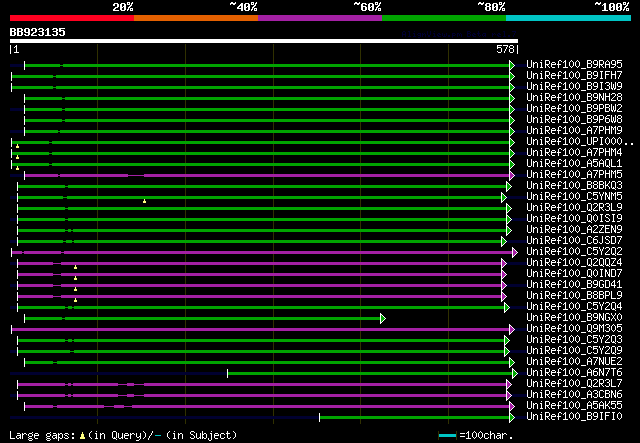Click the arrowhead ending the A6N7T6 alignment
The image size is (640, 443).
click(x=515, y=373)
